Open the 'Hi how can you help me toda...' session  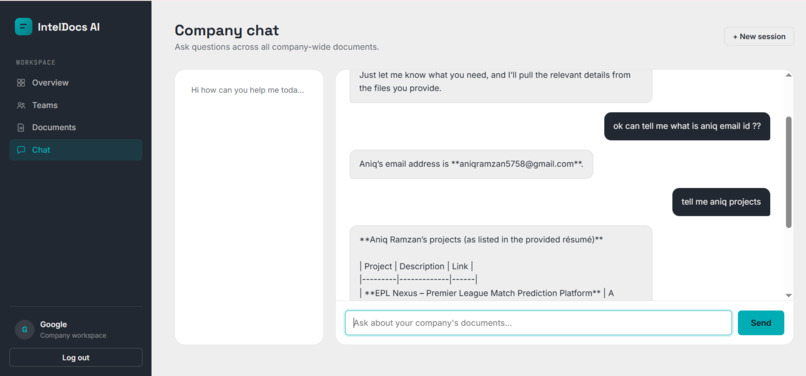[248, 91]
